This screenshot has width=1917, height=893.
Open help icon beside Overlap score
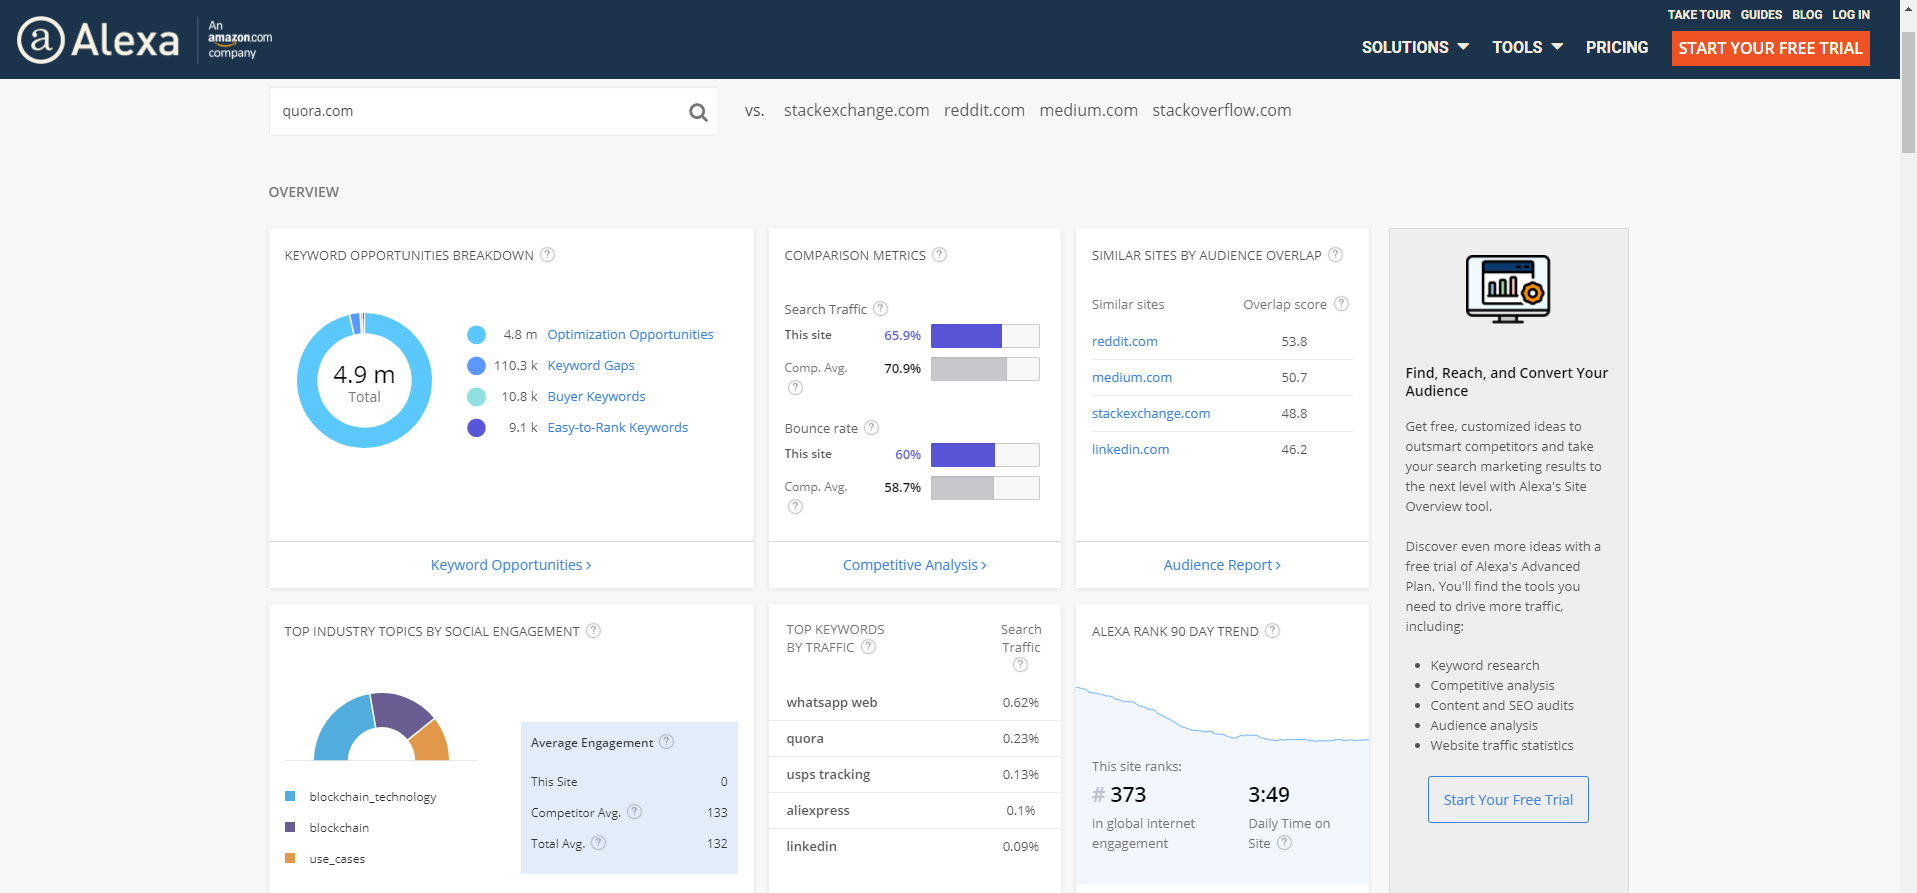[1342, 304]
